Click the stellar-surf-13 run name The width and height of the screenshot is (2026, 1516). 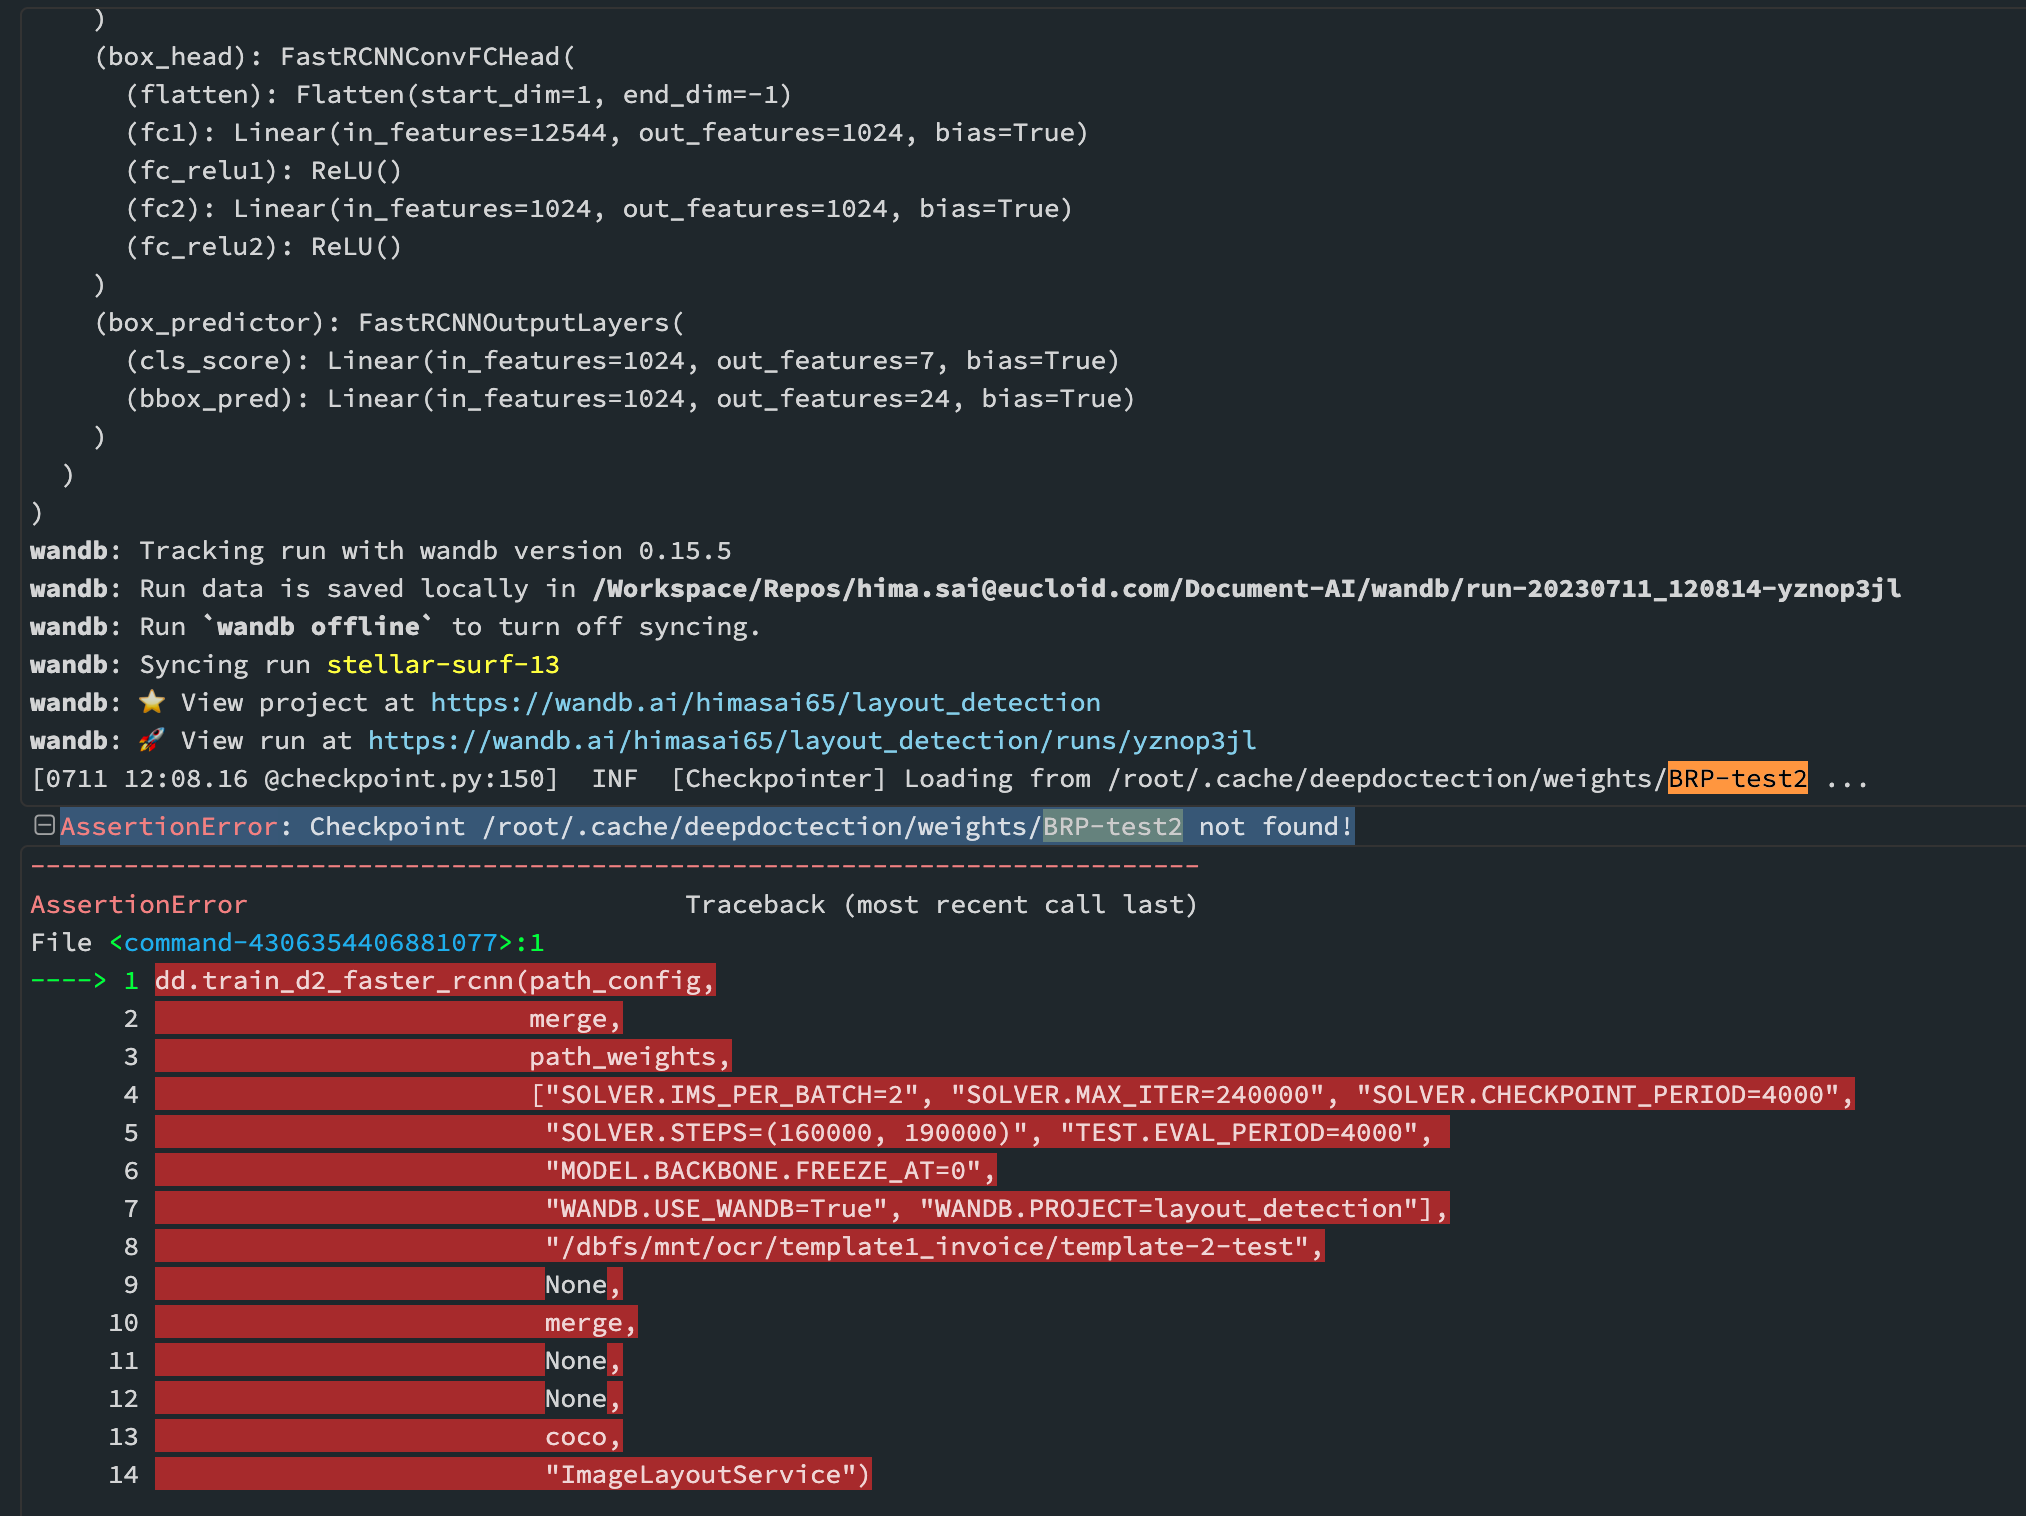tap(443, 664)
